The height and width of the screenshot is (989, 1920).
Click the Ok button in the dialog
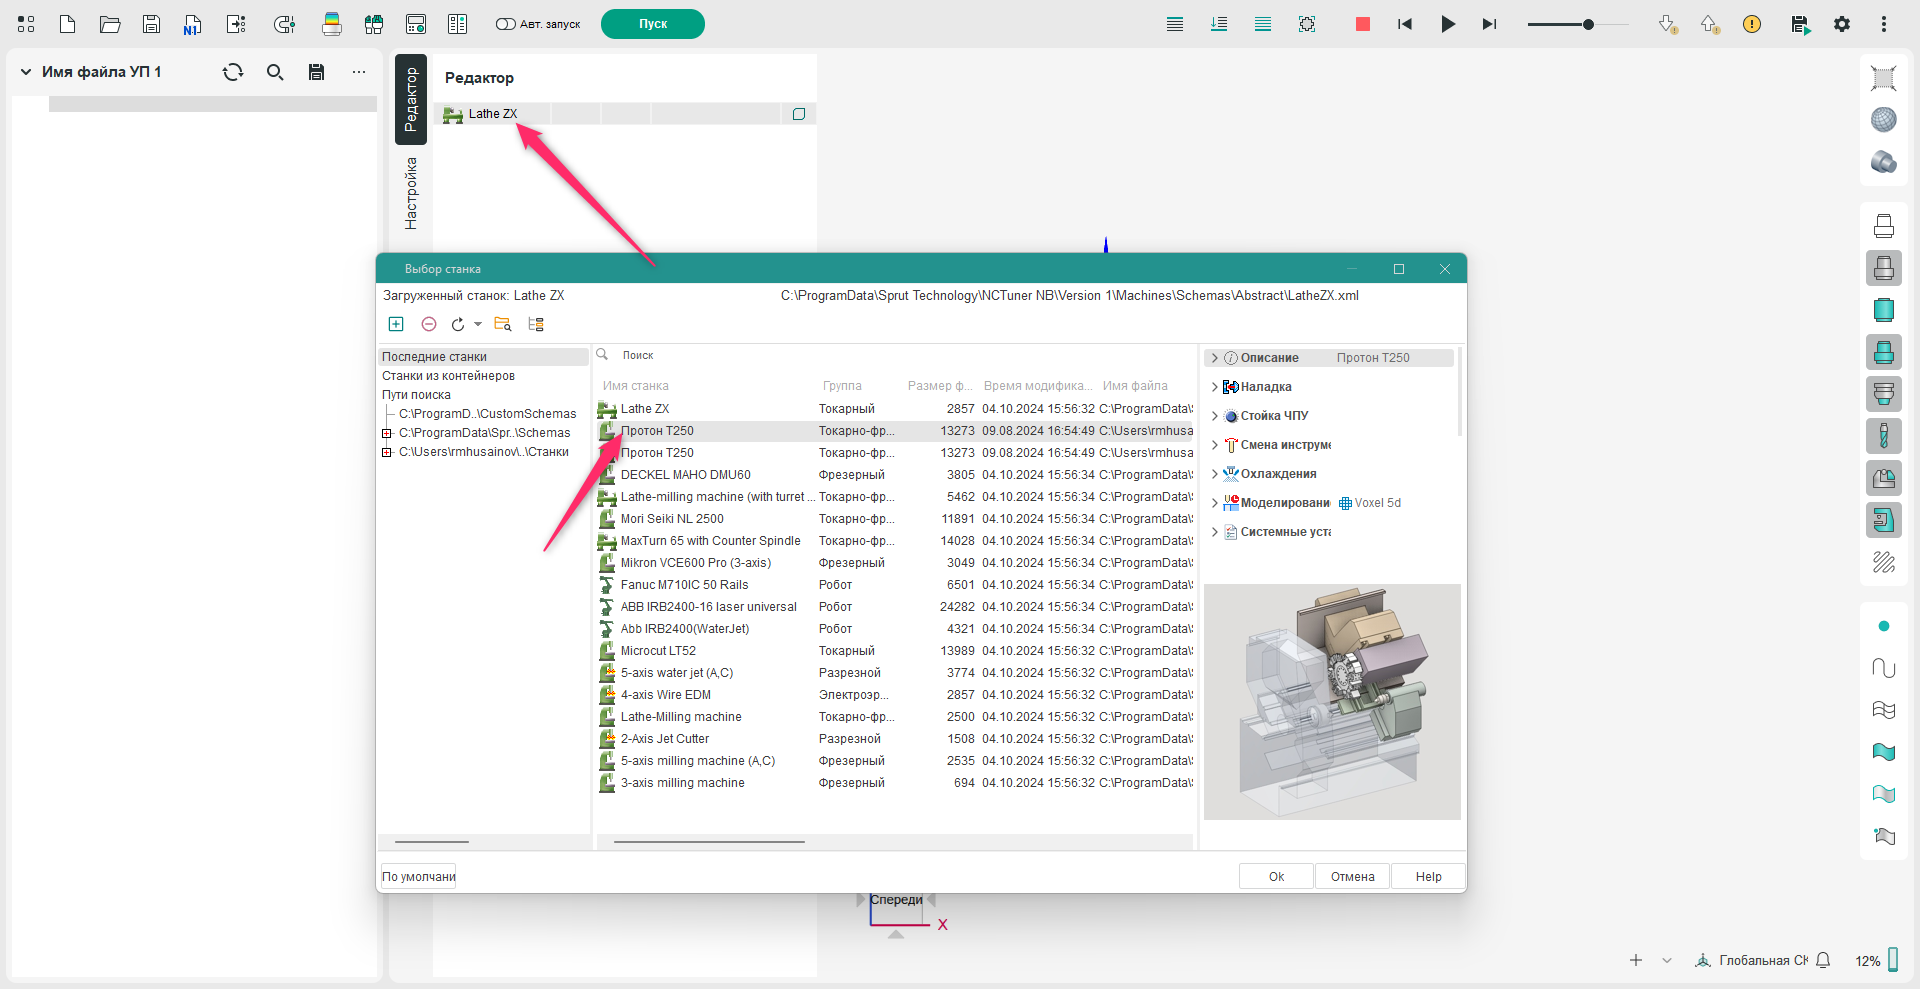click(1276, 876)
